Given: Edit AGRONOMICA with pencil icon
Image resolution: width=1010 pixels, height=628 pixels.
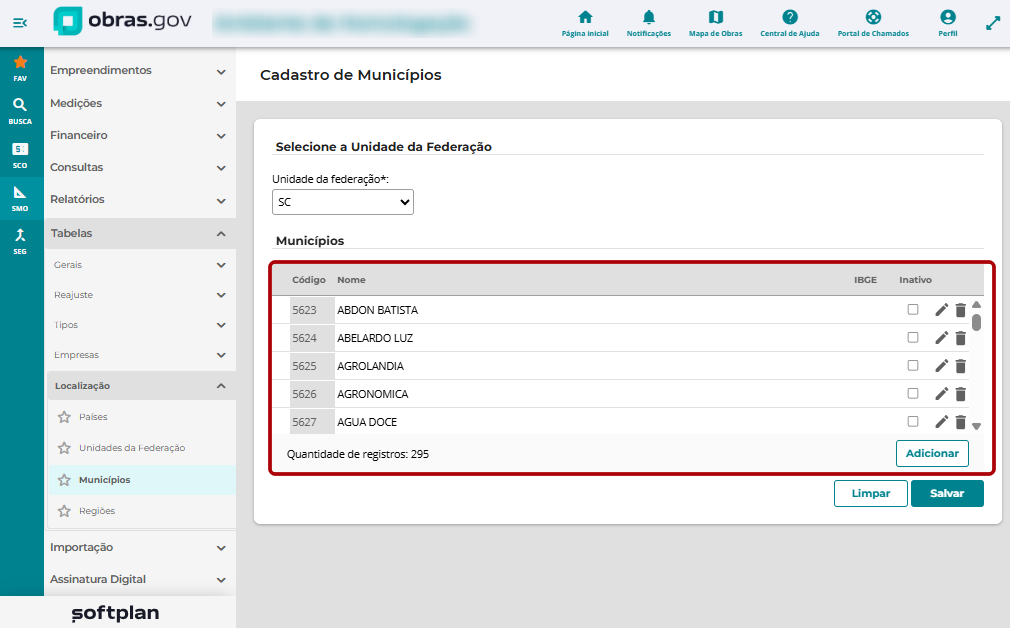Looking at the screenshot, I should (x=941, y=394).
